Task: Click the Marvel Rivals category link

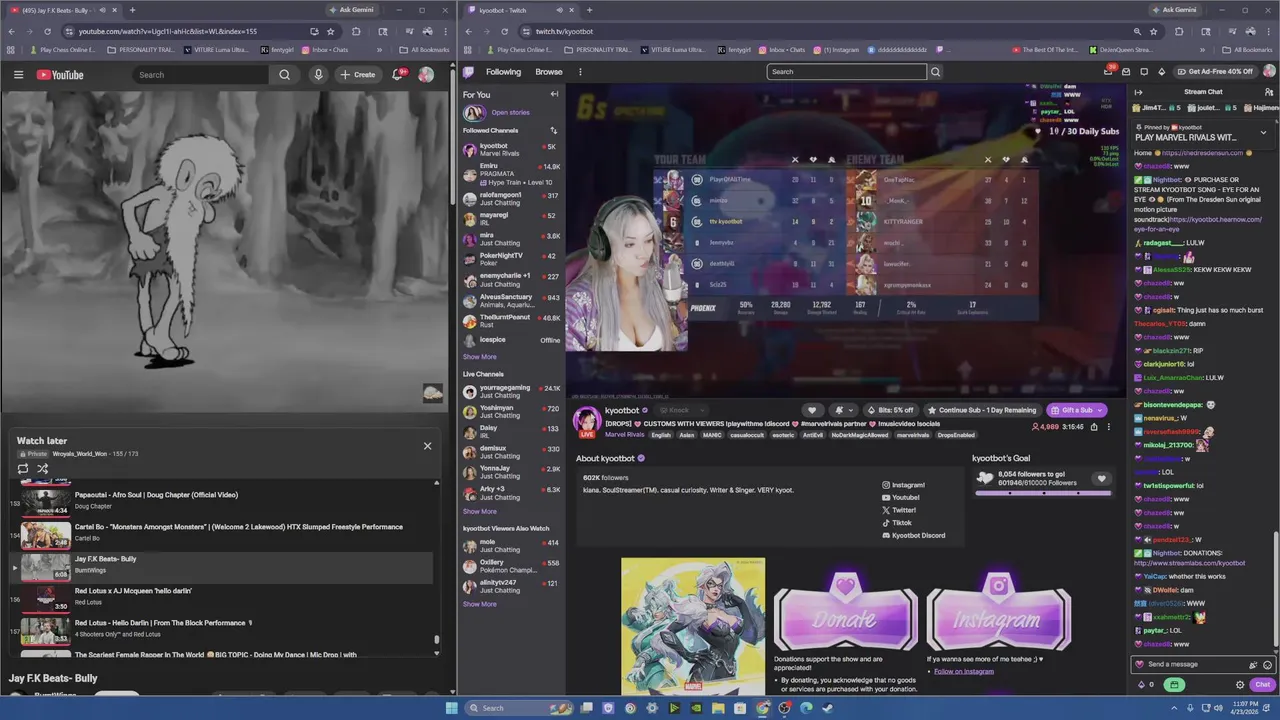Action: tap(624, 435)
